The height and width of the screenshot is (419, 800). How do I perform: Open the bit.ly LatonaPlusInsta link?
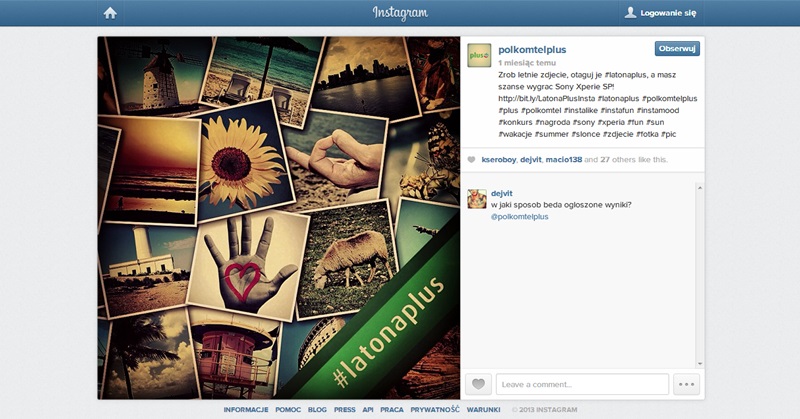pos(546,98)
